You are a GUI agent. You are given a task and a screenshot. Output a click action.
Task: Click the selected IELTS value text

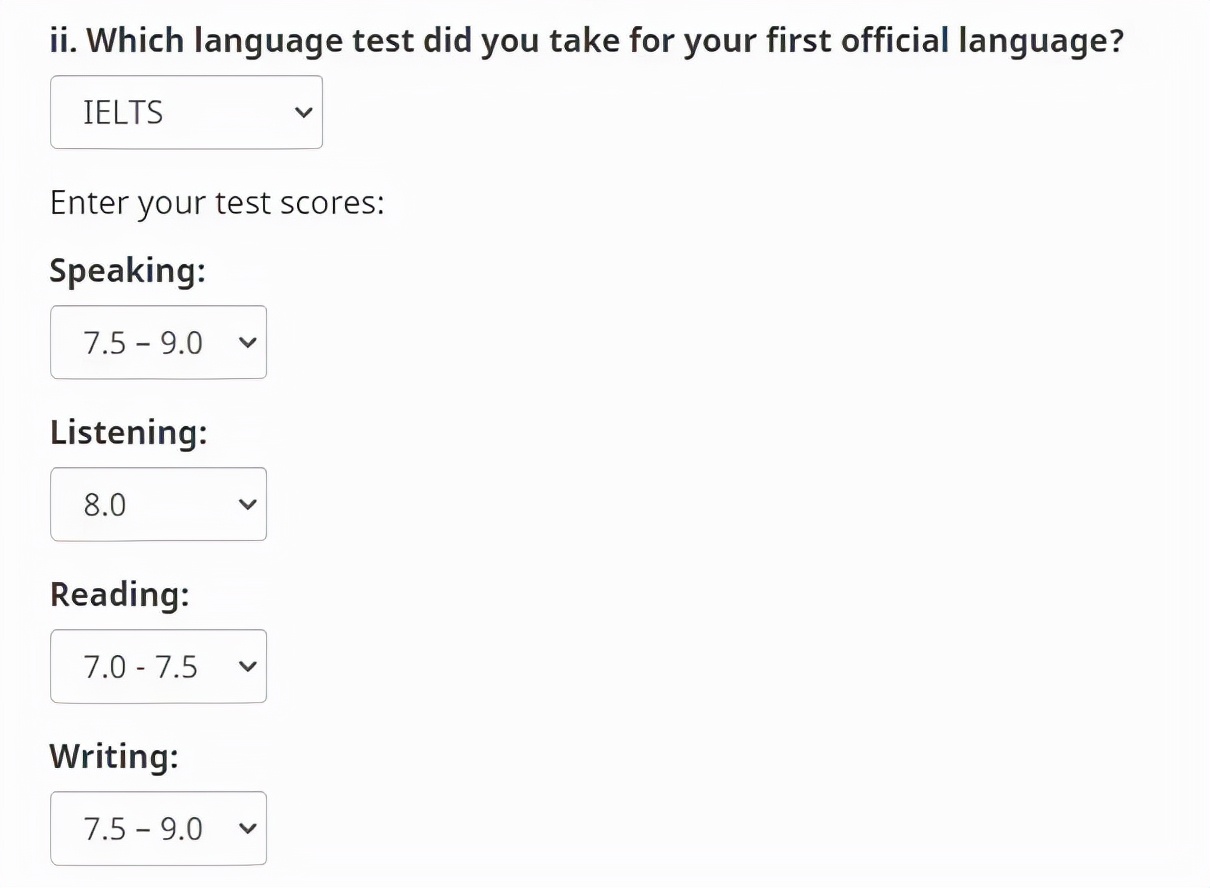coord(123,112)
